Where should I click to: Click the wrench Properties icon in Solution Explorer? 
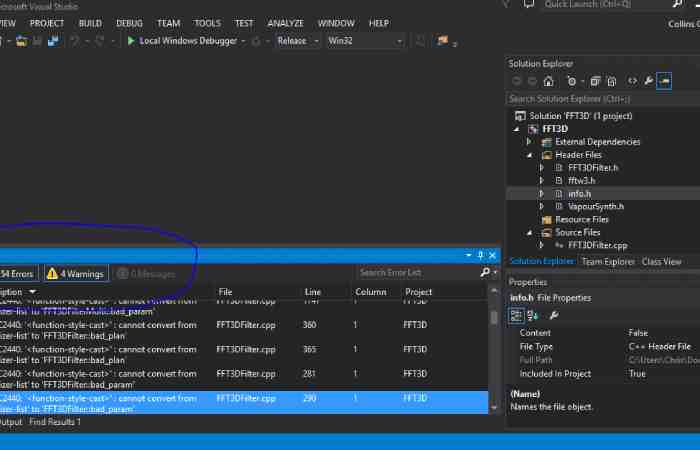click(648, 81)
